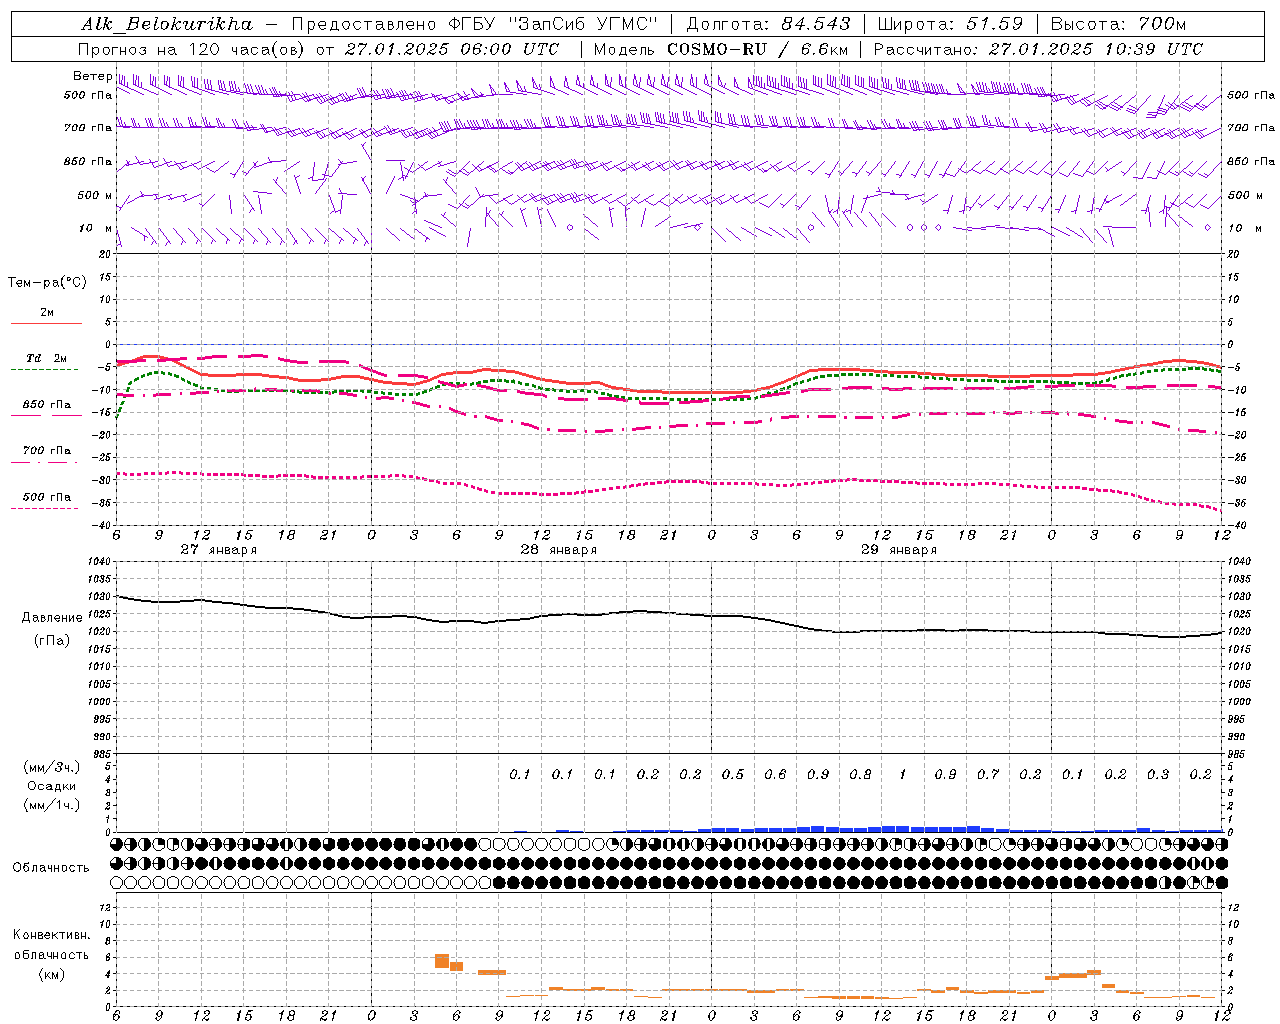Click the 'Облачность' cloud cover label

[x=51, y=868]
